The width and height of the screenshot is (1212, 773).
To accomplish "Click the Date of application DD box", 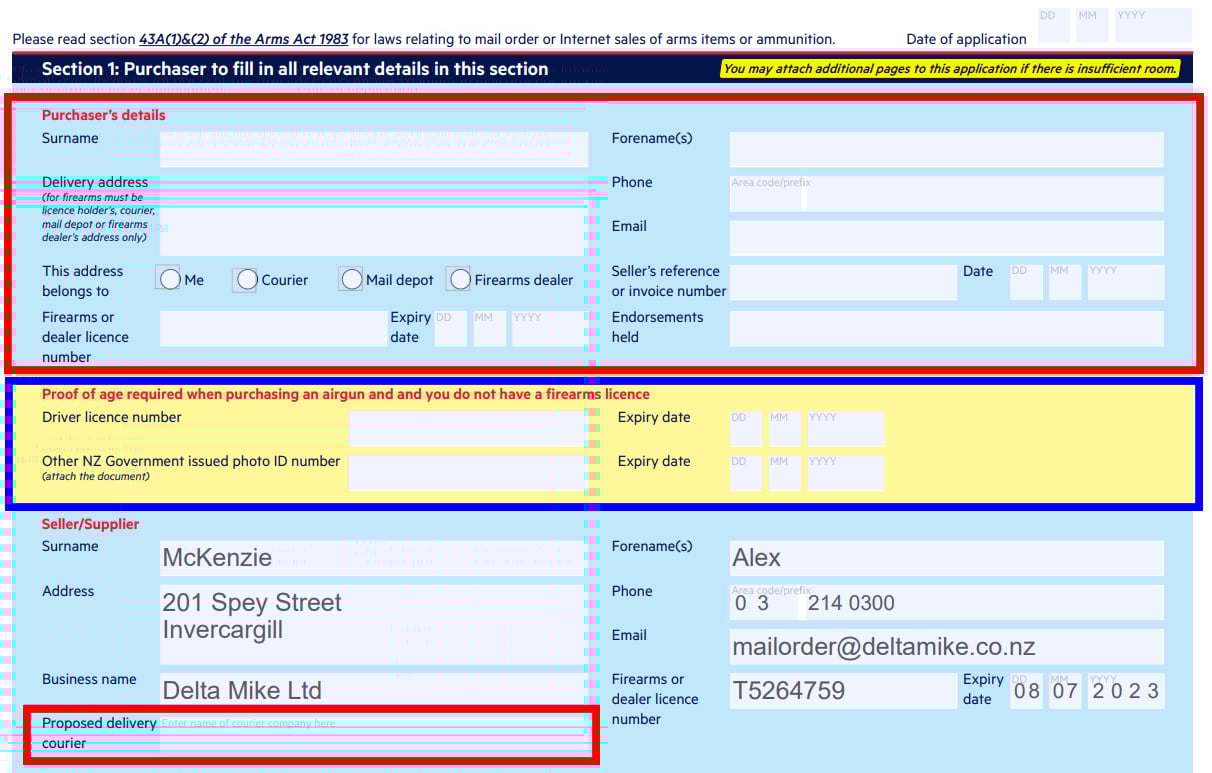I will point(1054,24).
